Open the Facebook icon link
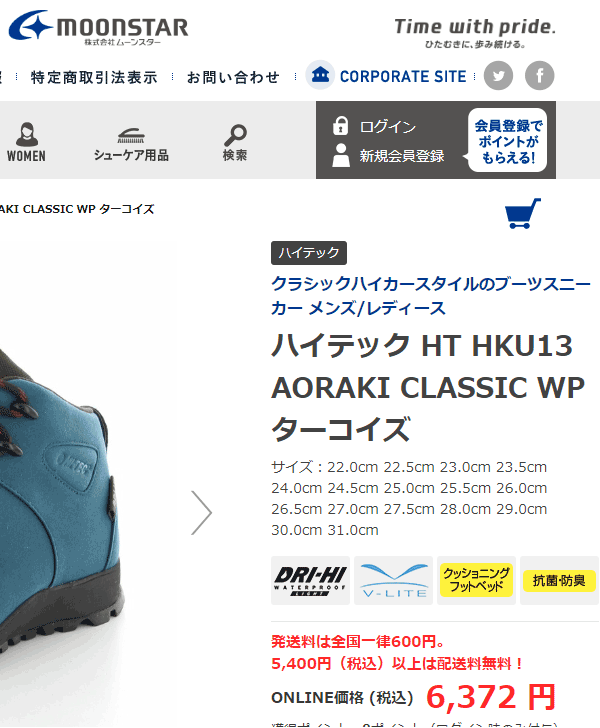The width and height of the screenshot is (600, 728). pos(539,75)
